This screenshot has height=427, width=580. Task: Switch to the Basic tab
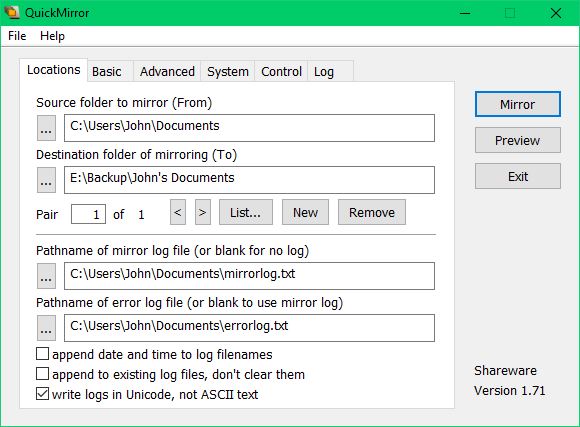tap(107, 71)
